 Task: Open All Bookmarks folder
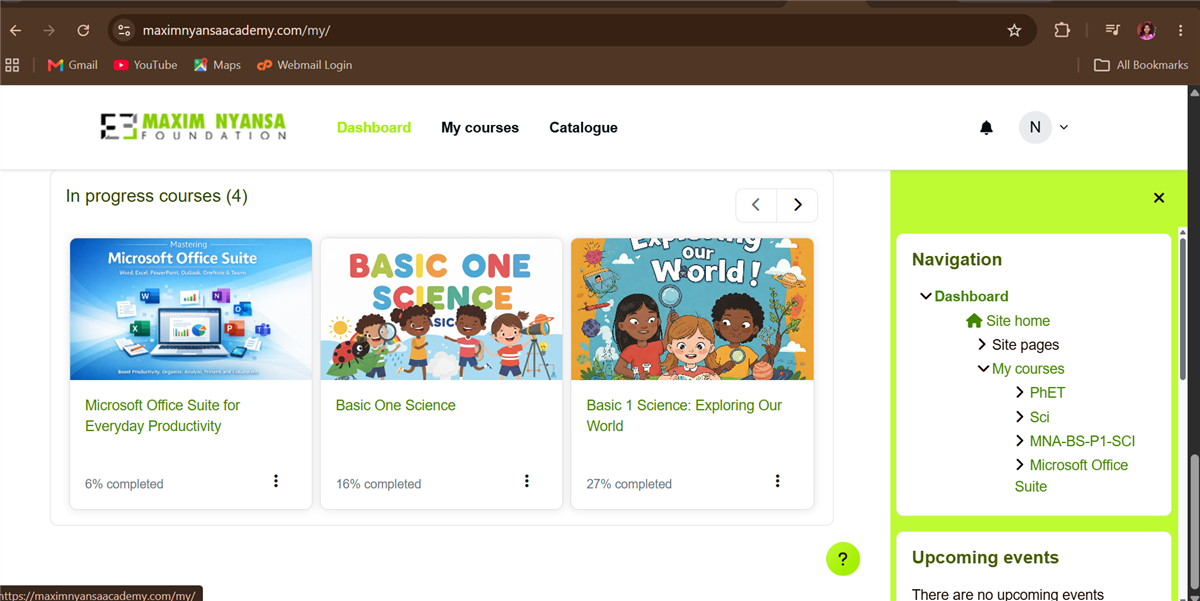(1141, 65)
